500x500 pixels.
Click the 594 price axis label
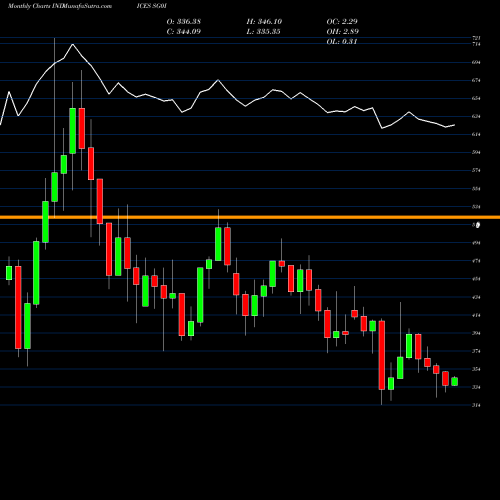[476, 152]
